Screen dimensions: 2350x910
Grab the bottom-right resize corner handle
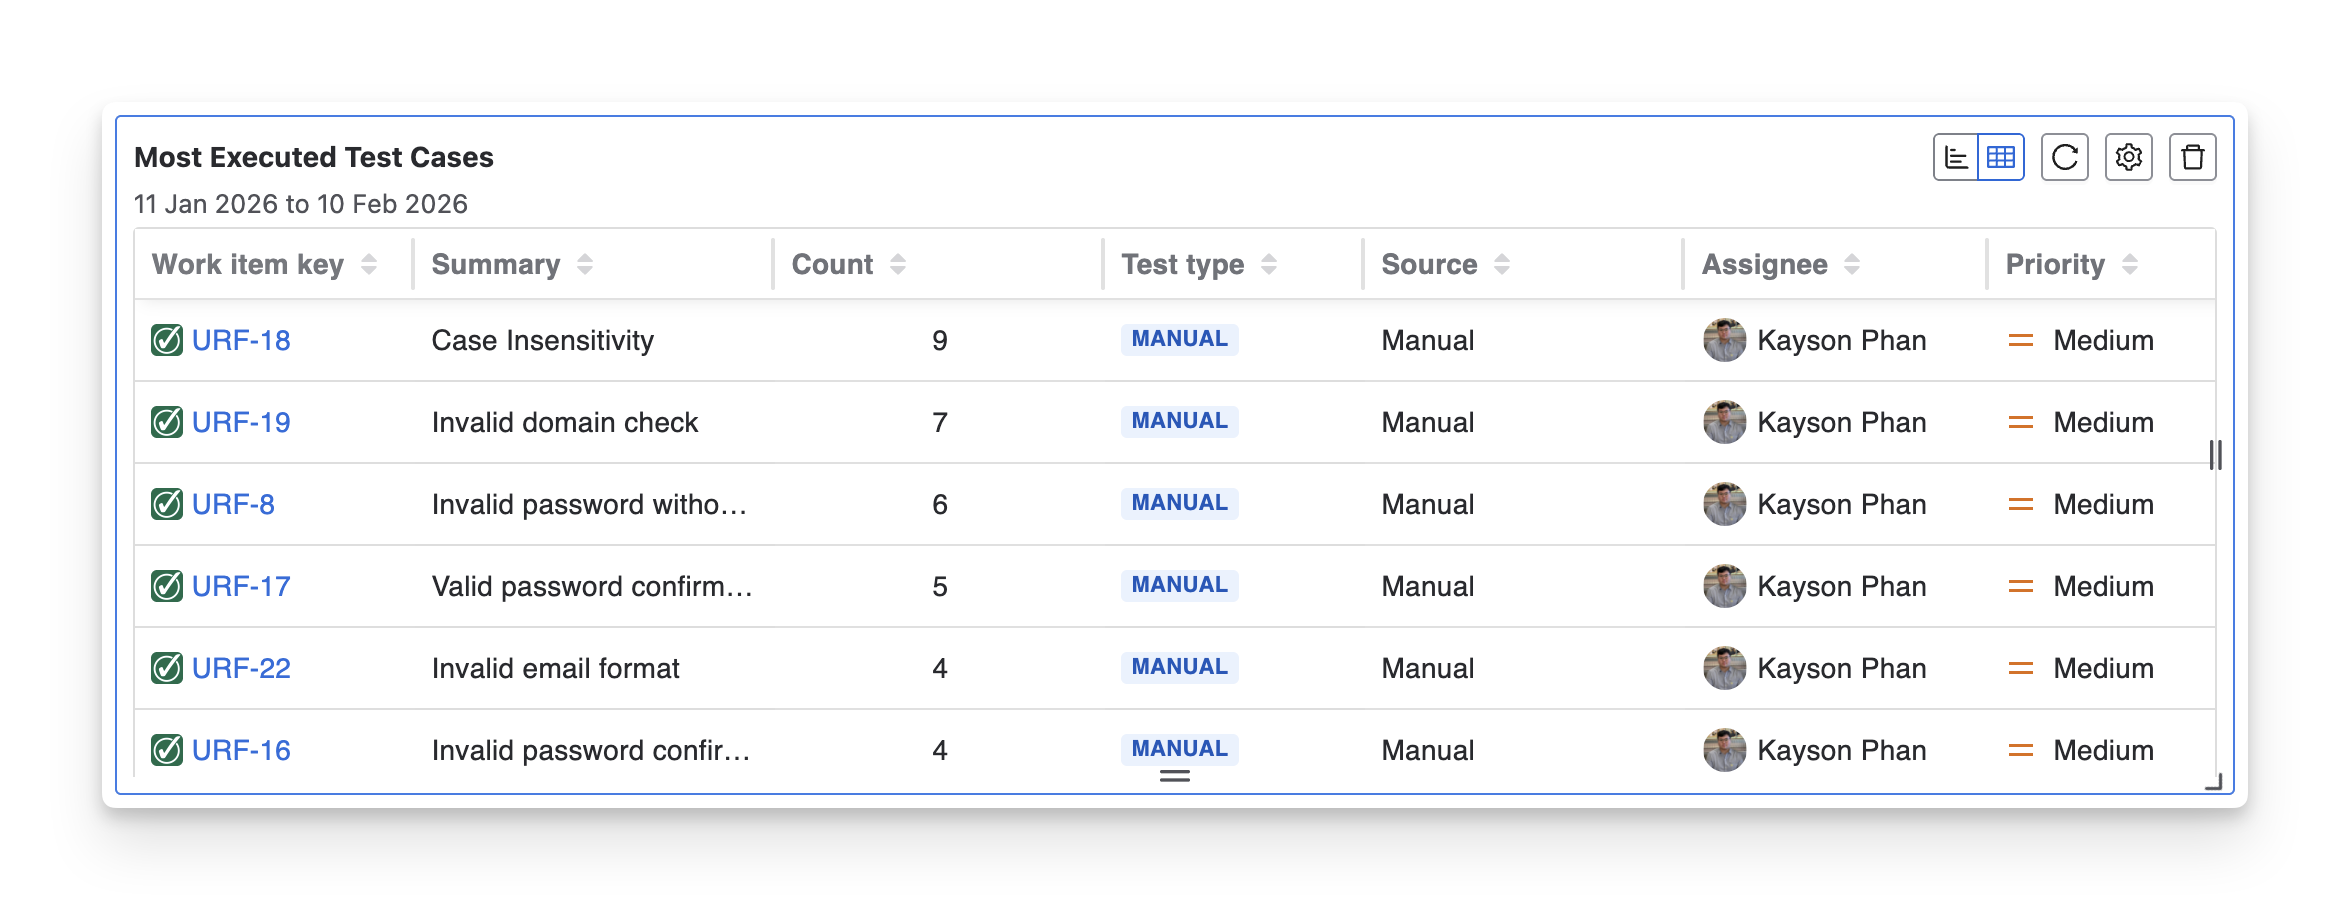(x=2213, y=782)
